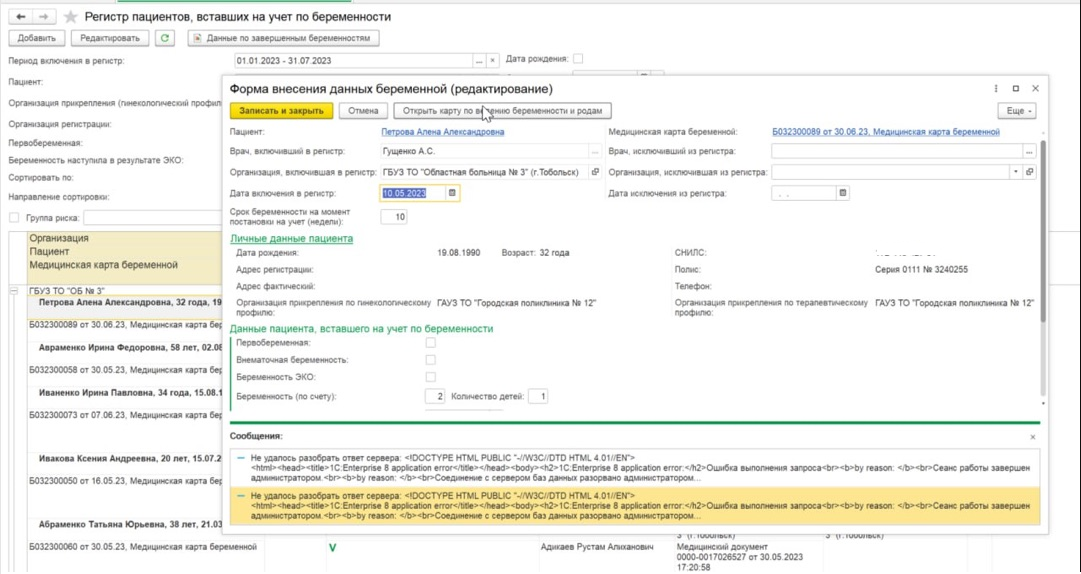Open patient link Петрова Алена Александровна
The width and height of the screenshot is (1081, 574).
[x=442, y=132]
